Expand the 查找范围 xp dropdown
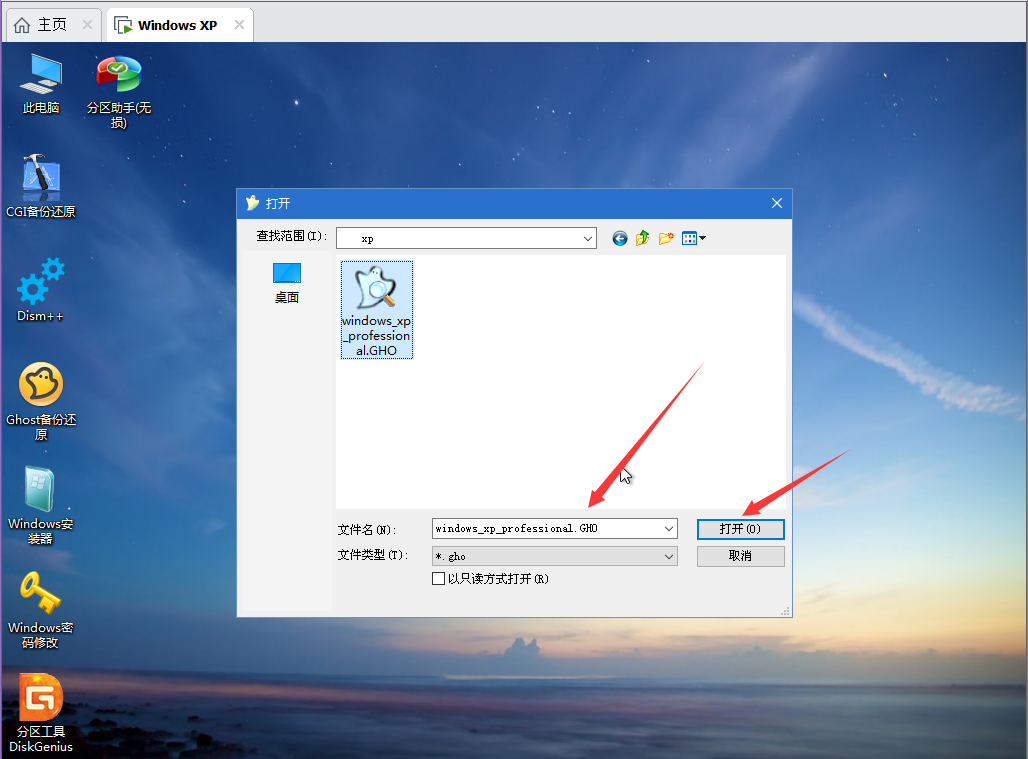The width and height of the screenshot is (1028, 759). pyautogui.click(x=587, y=239)
